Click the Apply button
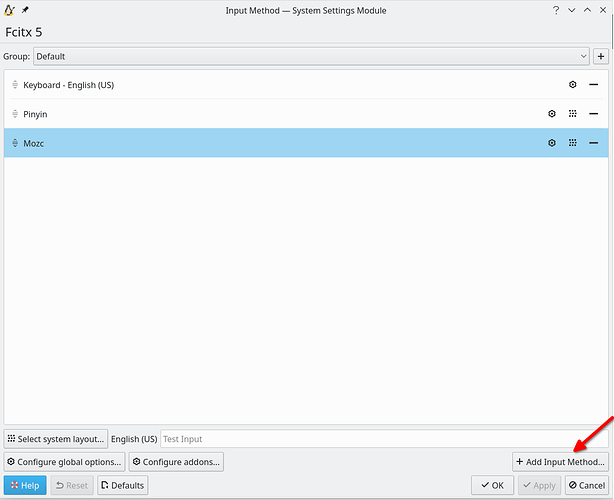Screen dimensions: 614x500 (539, 486)
